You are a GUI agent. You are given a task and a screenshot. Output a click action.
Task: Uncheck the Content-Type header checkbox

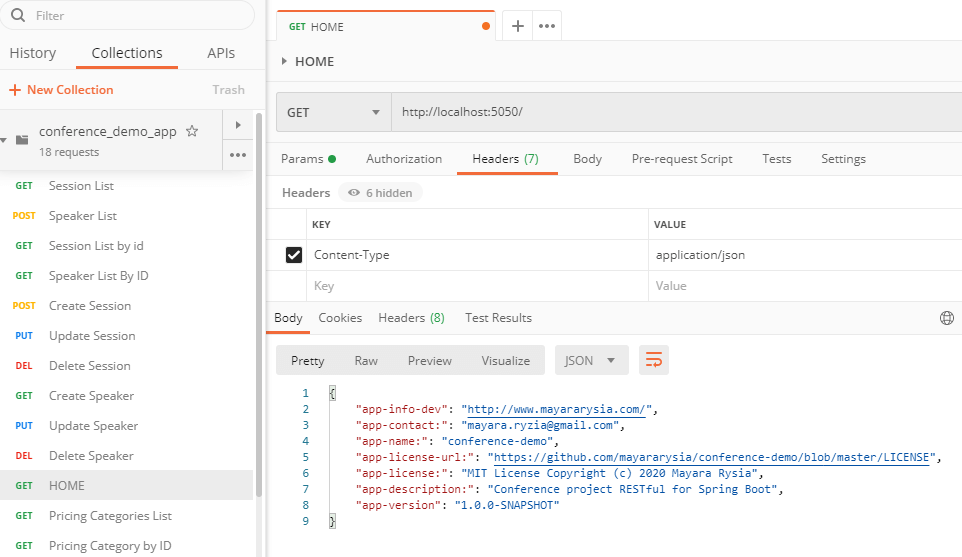click(294, 255)
